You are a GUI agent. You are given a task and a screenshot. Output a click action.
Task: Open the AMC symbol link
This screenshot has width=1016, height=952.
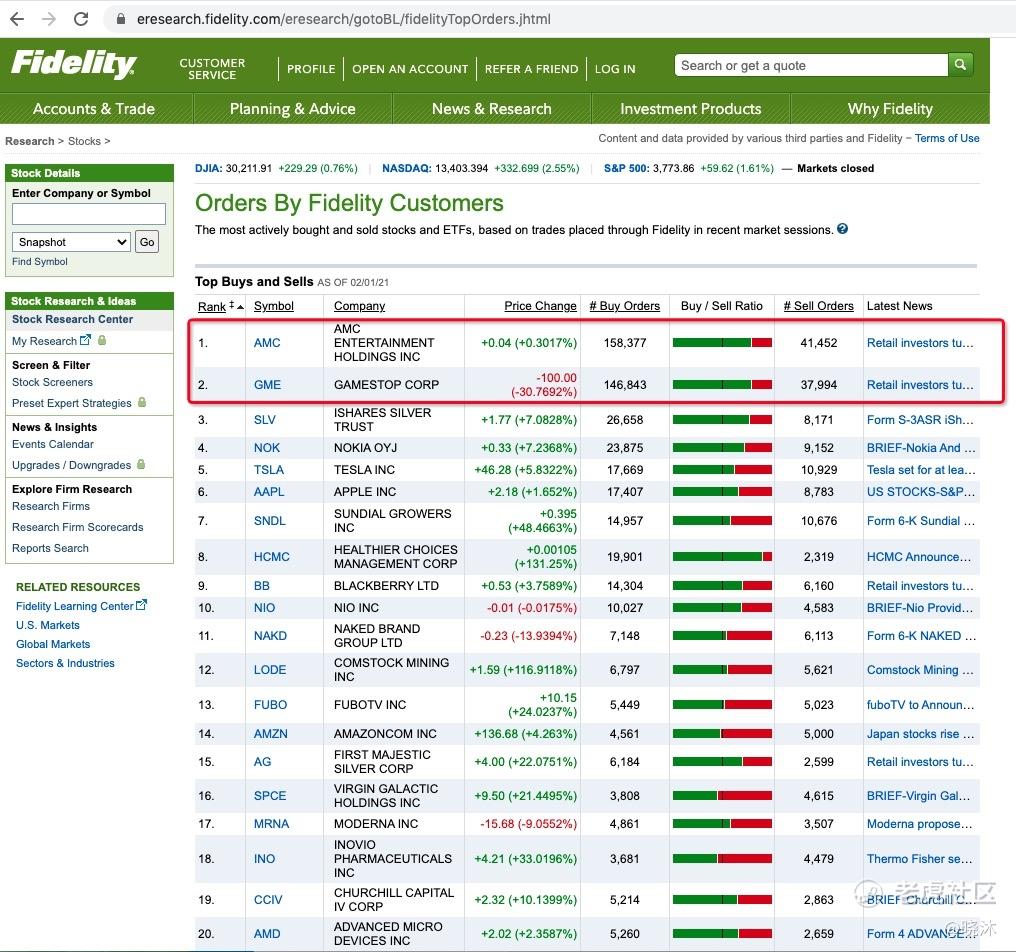coord(267,343)
